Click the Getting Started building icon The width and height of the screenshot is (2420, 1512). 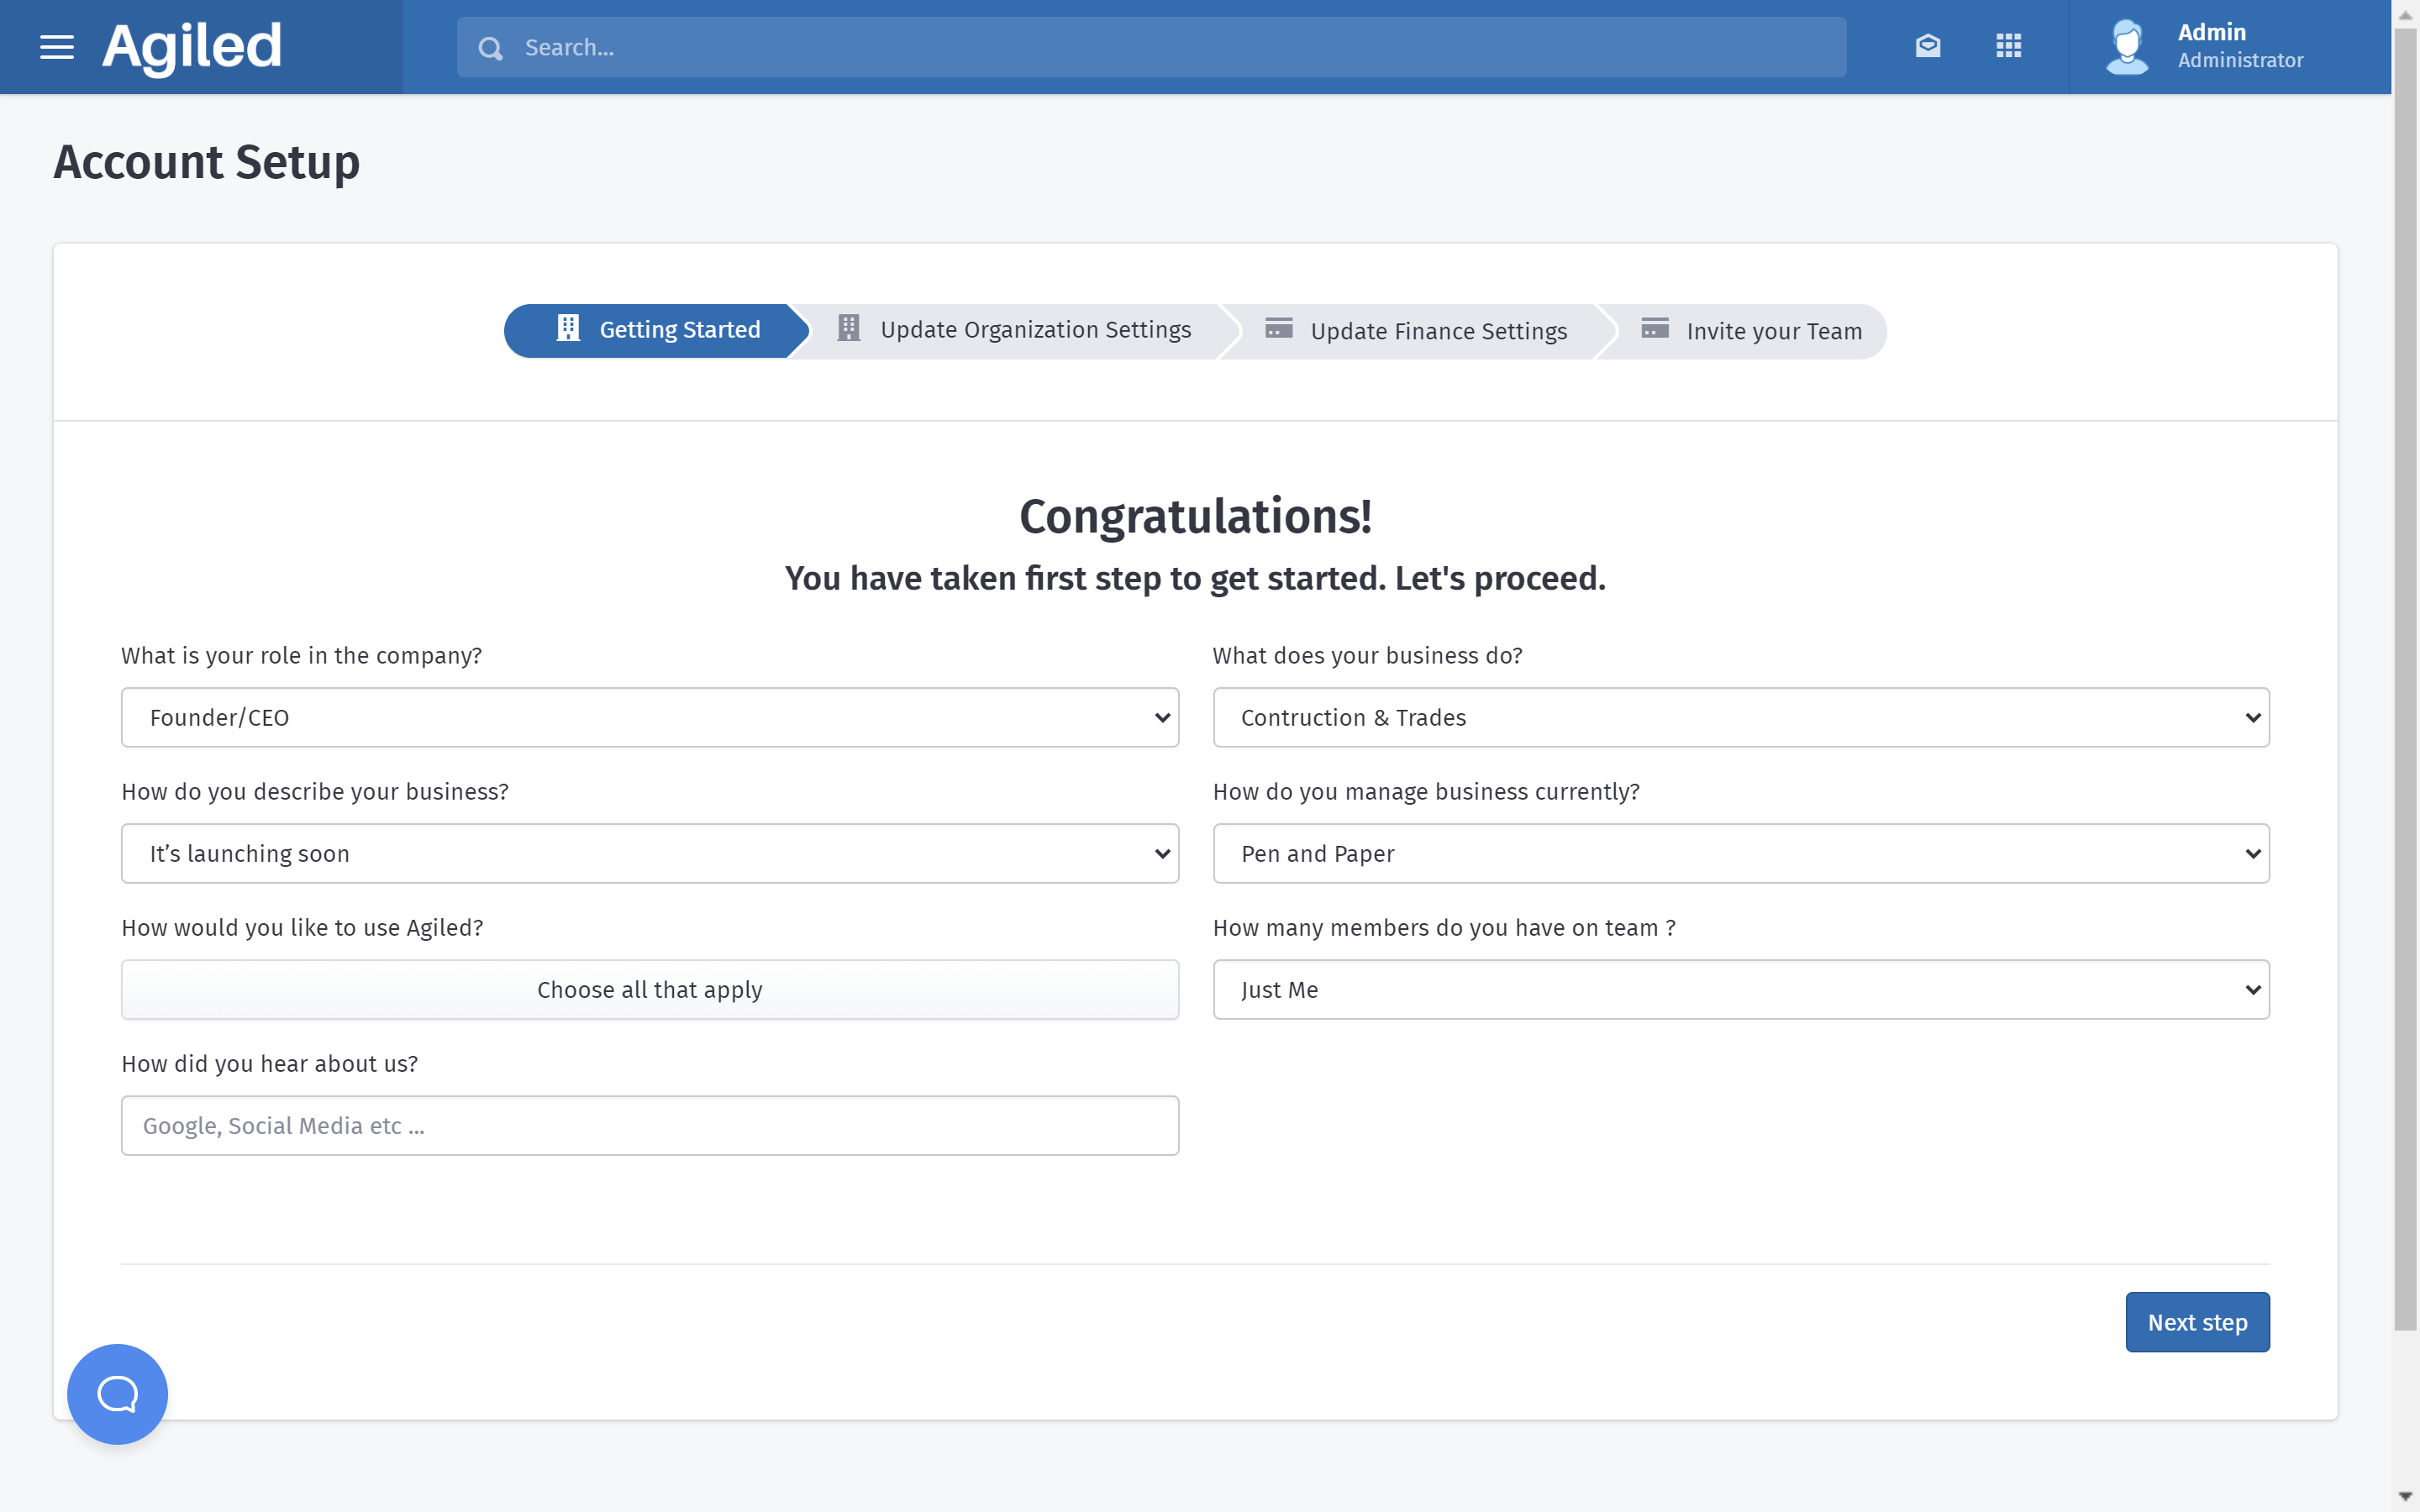click(x=568, y=329)
